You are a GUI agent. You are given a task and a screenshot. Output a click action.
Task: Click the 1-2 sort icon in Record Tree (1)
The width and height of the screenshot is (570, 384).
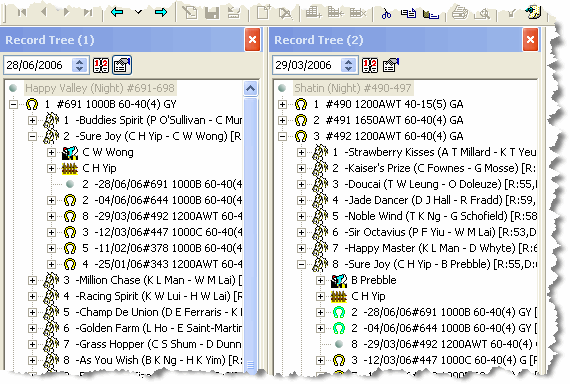coord(101,65)
